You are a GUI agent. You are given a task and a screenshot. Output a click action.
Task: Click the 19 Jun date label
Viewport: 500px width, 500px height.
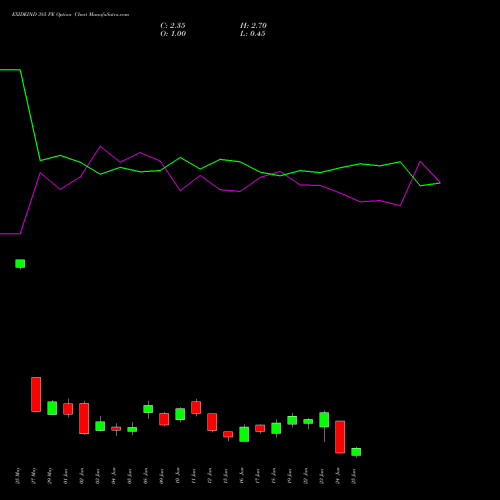point(290,476)
